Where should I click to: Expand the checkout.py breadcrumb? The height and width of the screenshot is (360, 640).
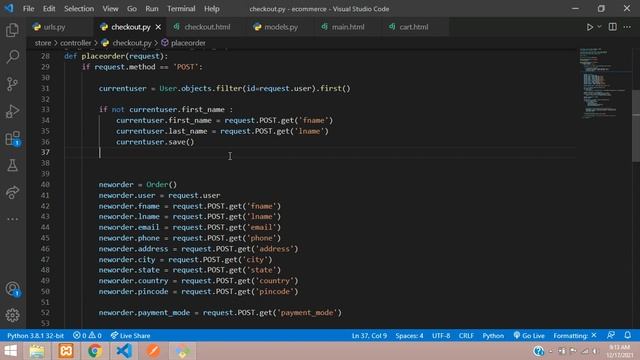[x=127, y=43]
